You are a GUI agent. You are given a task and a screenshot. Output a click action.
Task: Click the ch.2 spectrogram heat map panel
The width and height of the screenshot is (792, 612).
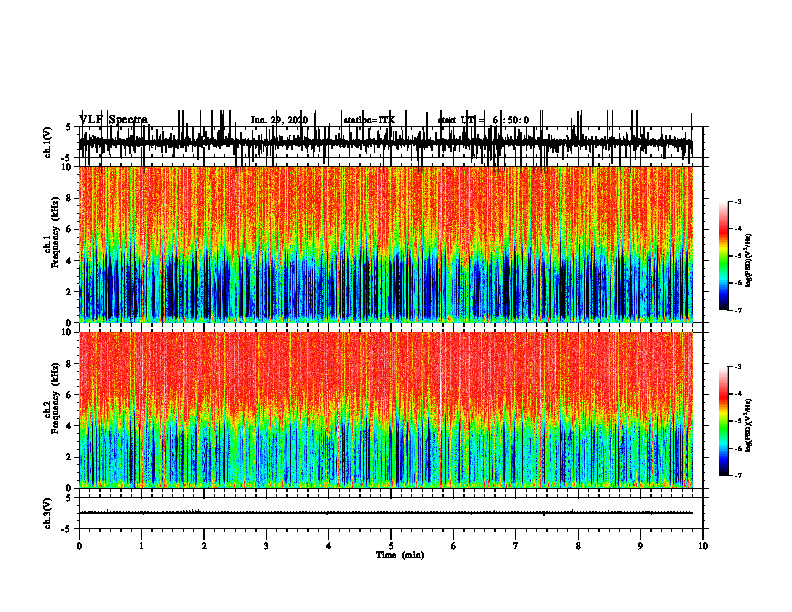[x=386, y=410]
